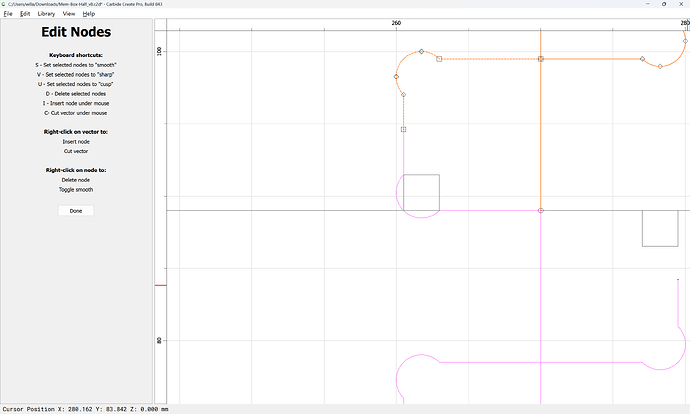The height and width of the screenshot is (414, 690).
Task: Open the View menu
Action: pyautogui.click(x=69, y=14)
